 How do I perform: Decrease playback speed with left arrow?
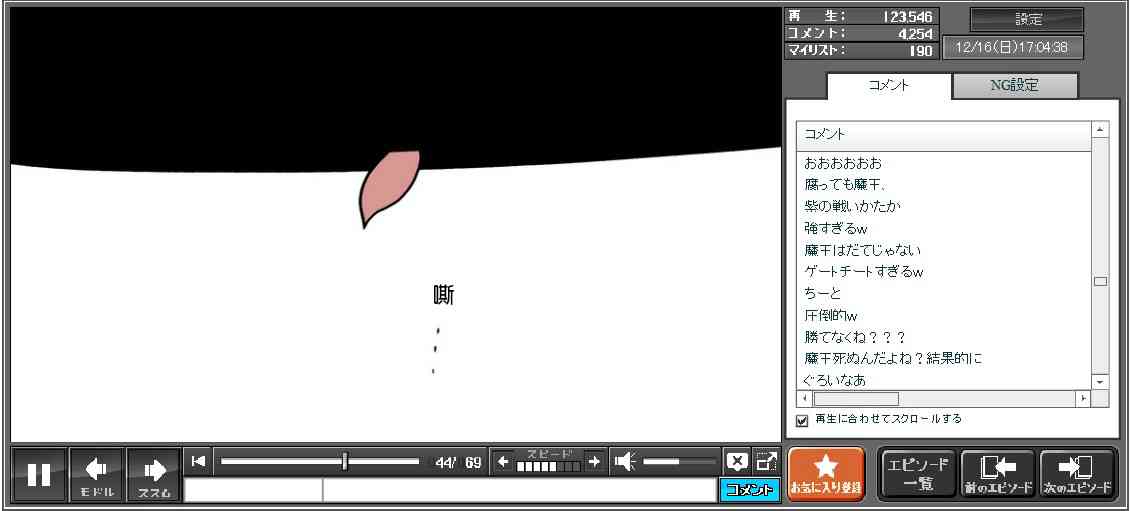503,461
